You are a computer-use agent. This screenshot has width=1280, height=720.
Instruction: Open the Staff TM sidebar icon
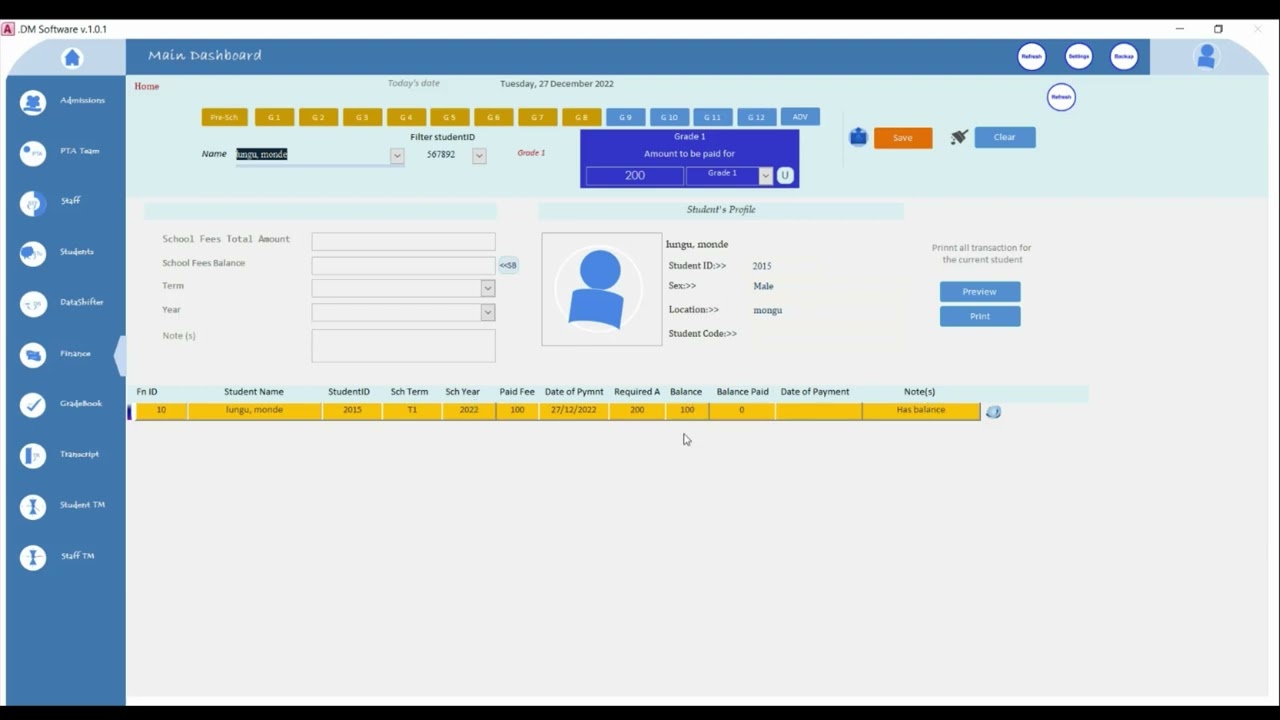(x=33, y=557)
